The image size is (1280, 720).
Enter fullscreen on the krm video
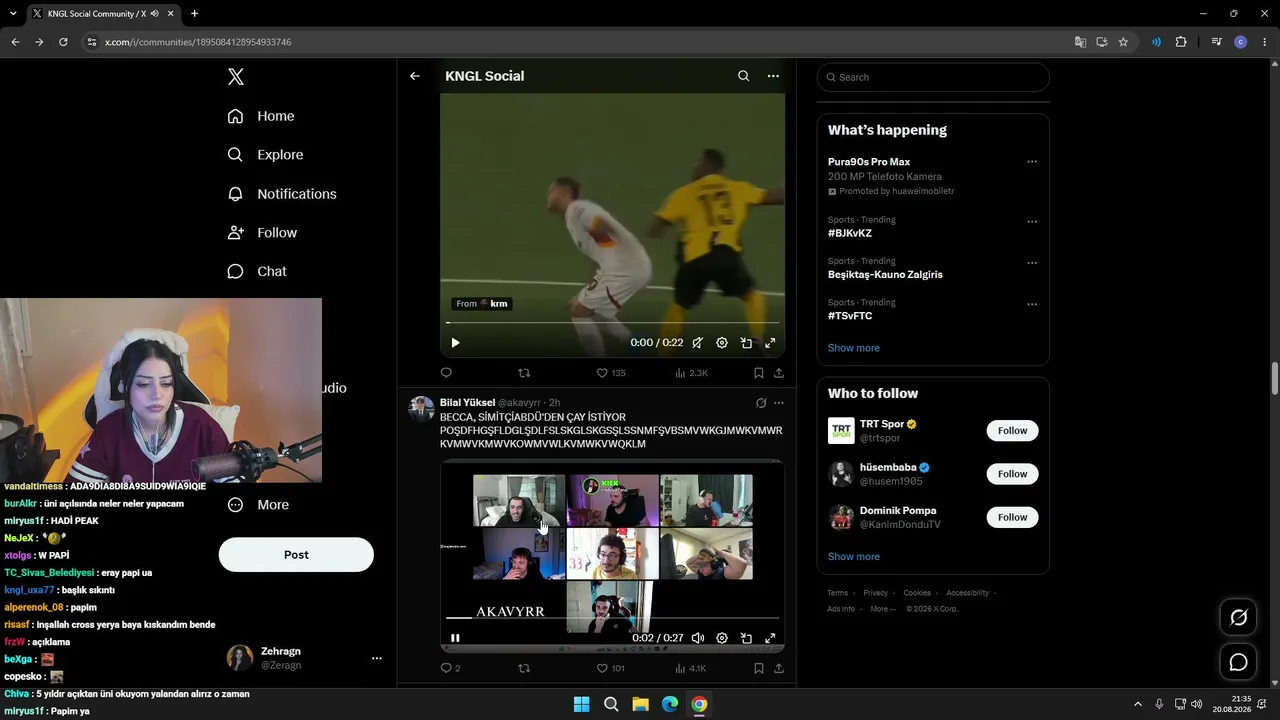click(770, 343)
